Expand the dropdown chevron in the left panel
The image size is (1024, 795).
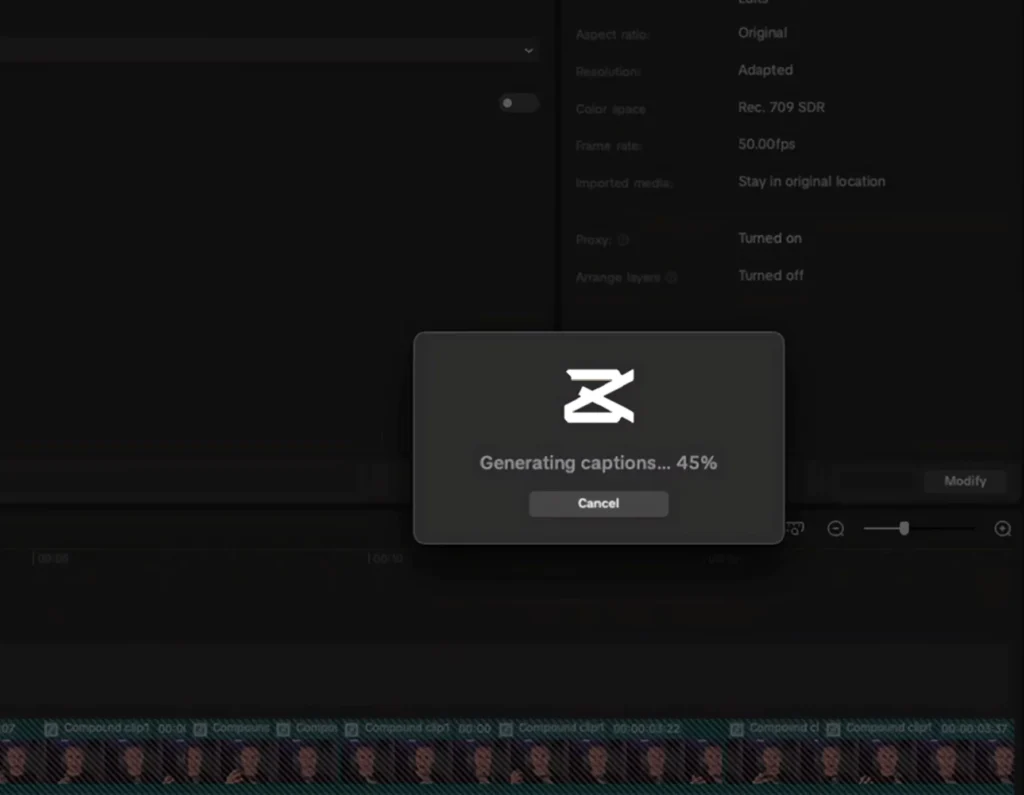529,50
